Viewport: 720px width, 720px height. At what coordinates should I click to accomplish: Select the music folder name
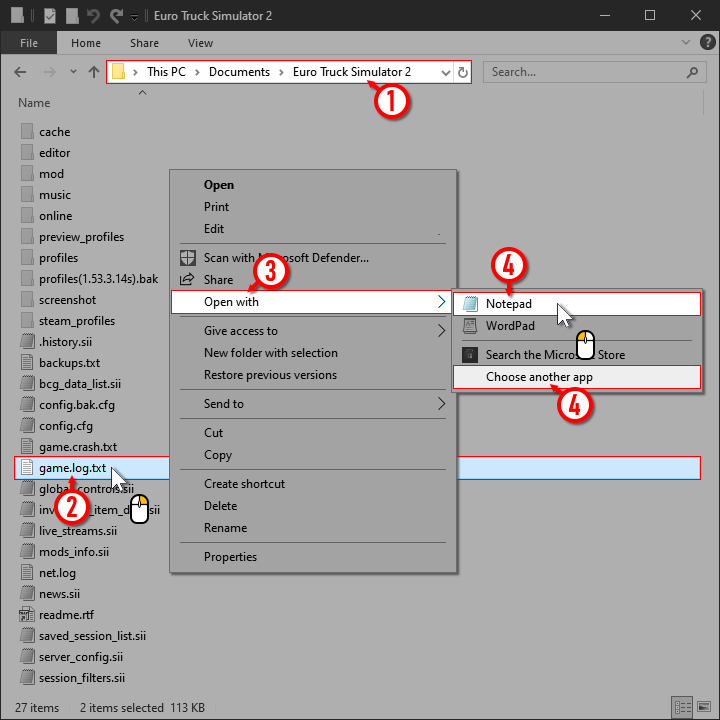(55, 195)
